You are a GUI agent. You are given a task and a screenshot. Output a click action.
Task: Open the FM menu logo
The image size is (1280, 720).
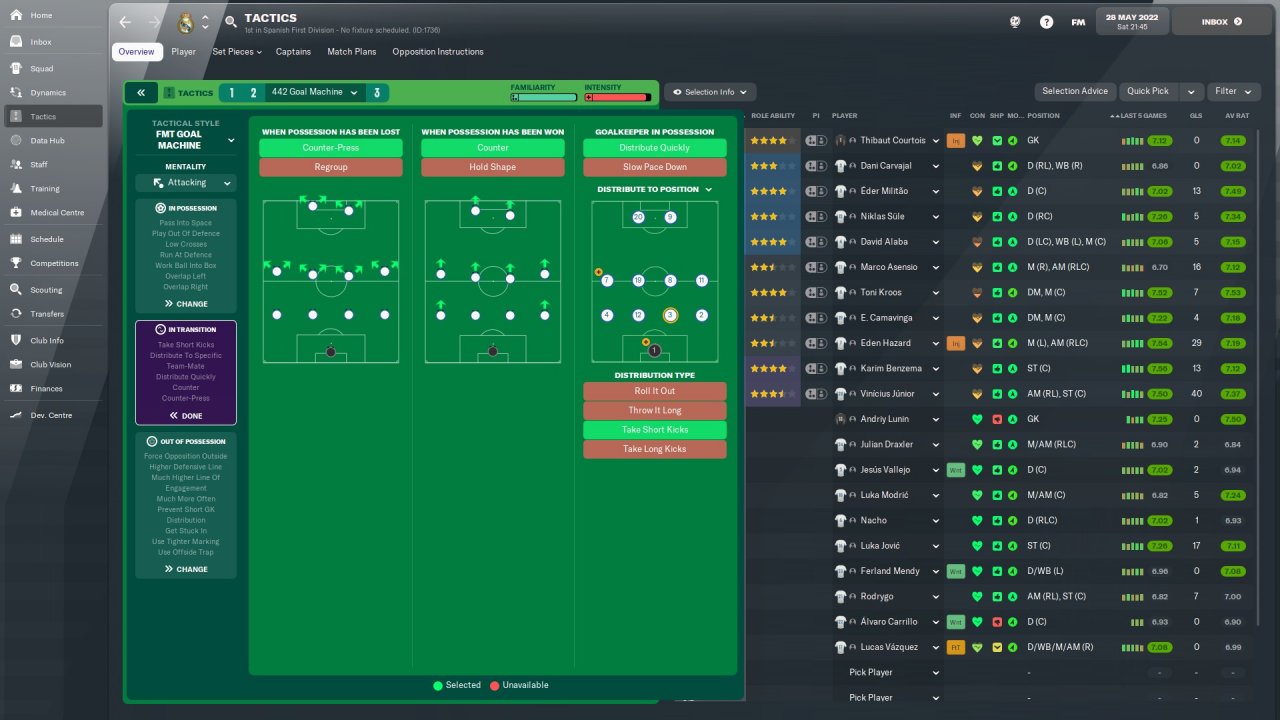1078,22
